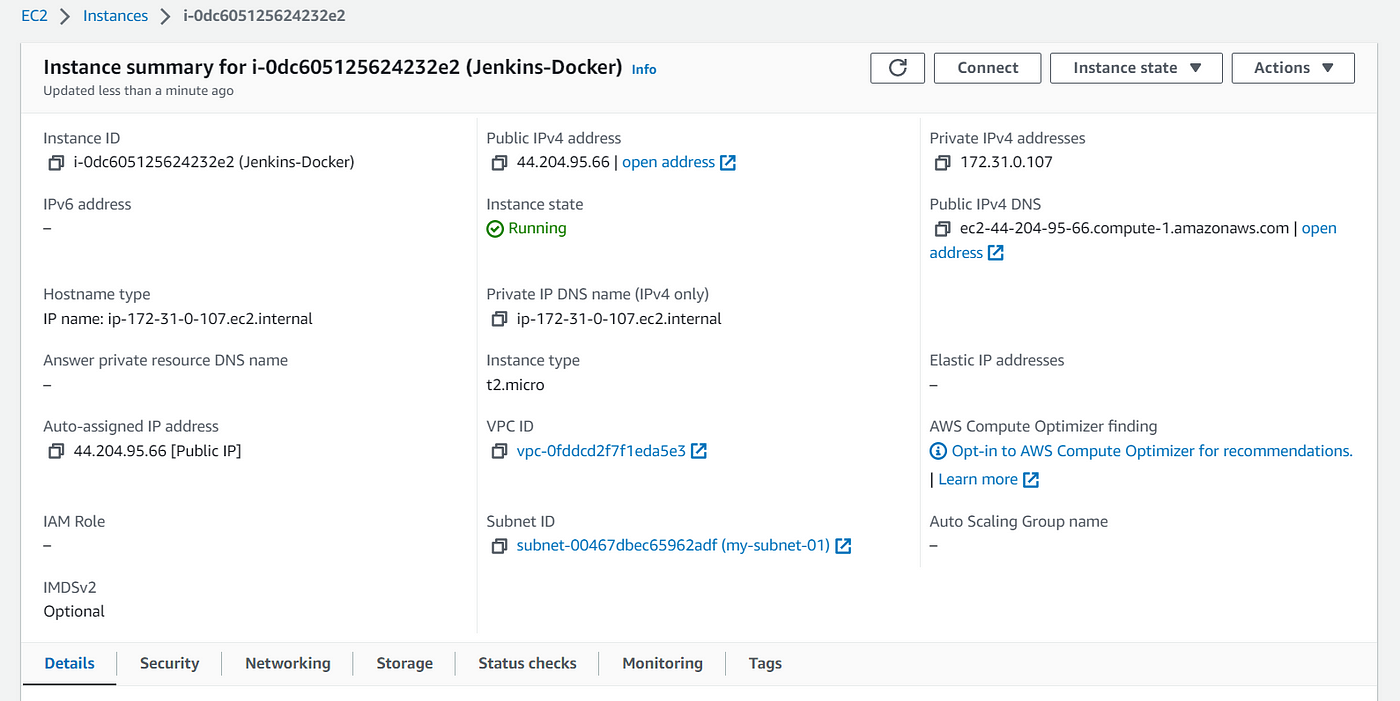Switch to the Storage tab
This screenshot has width=1400, height=701.
[404, 663]
